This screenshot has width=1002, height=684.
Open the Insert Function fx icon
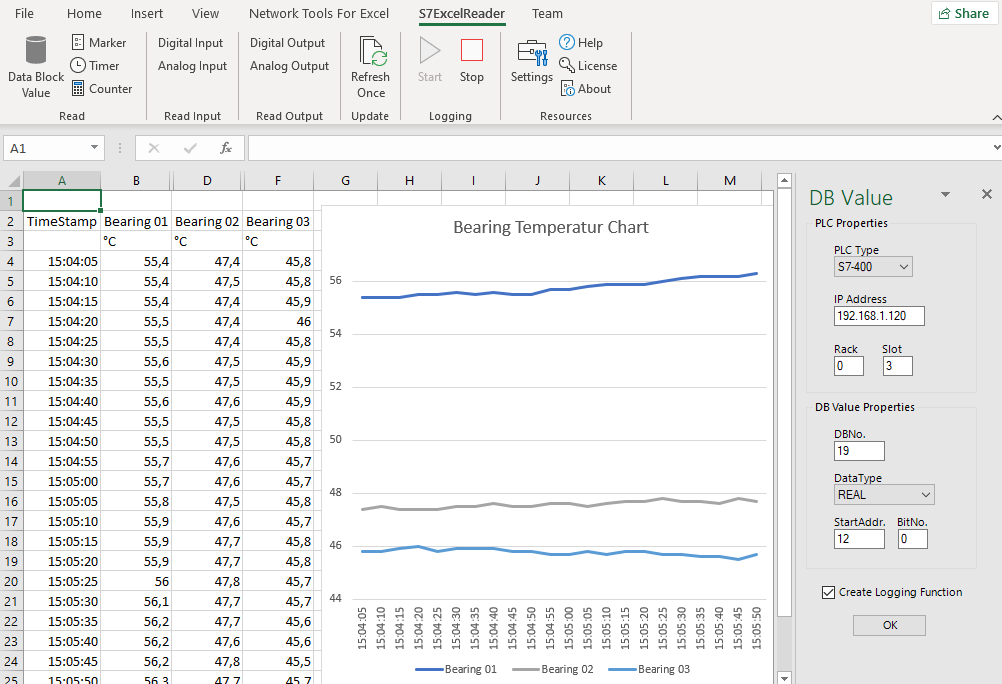[x=226, y=148]
